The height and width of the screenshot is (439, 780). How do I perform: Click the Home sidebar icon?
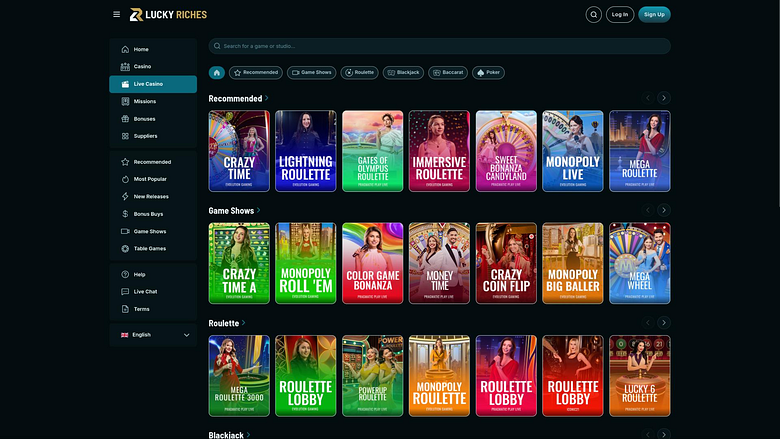pyautogui.click(x=125, y=49)
